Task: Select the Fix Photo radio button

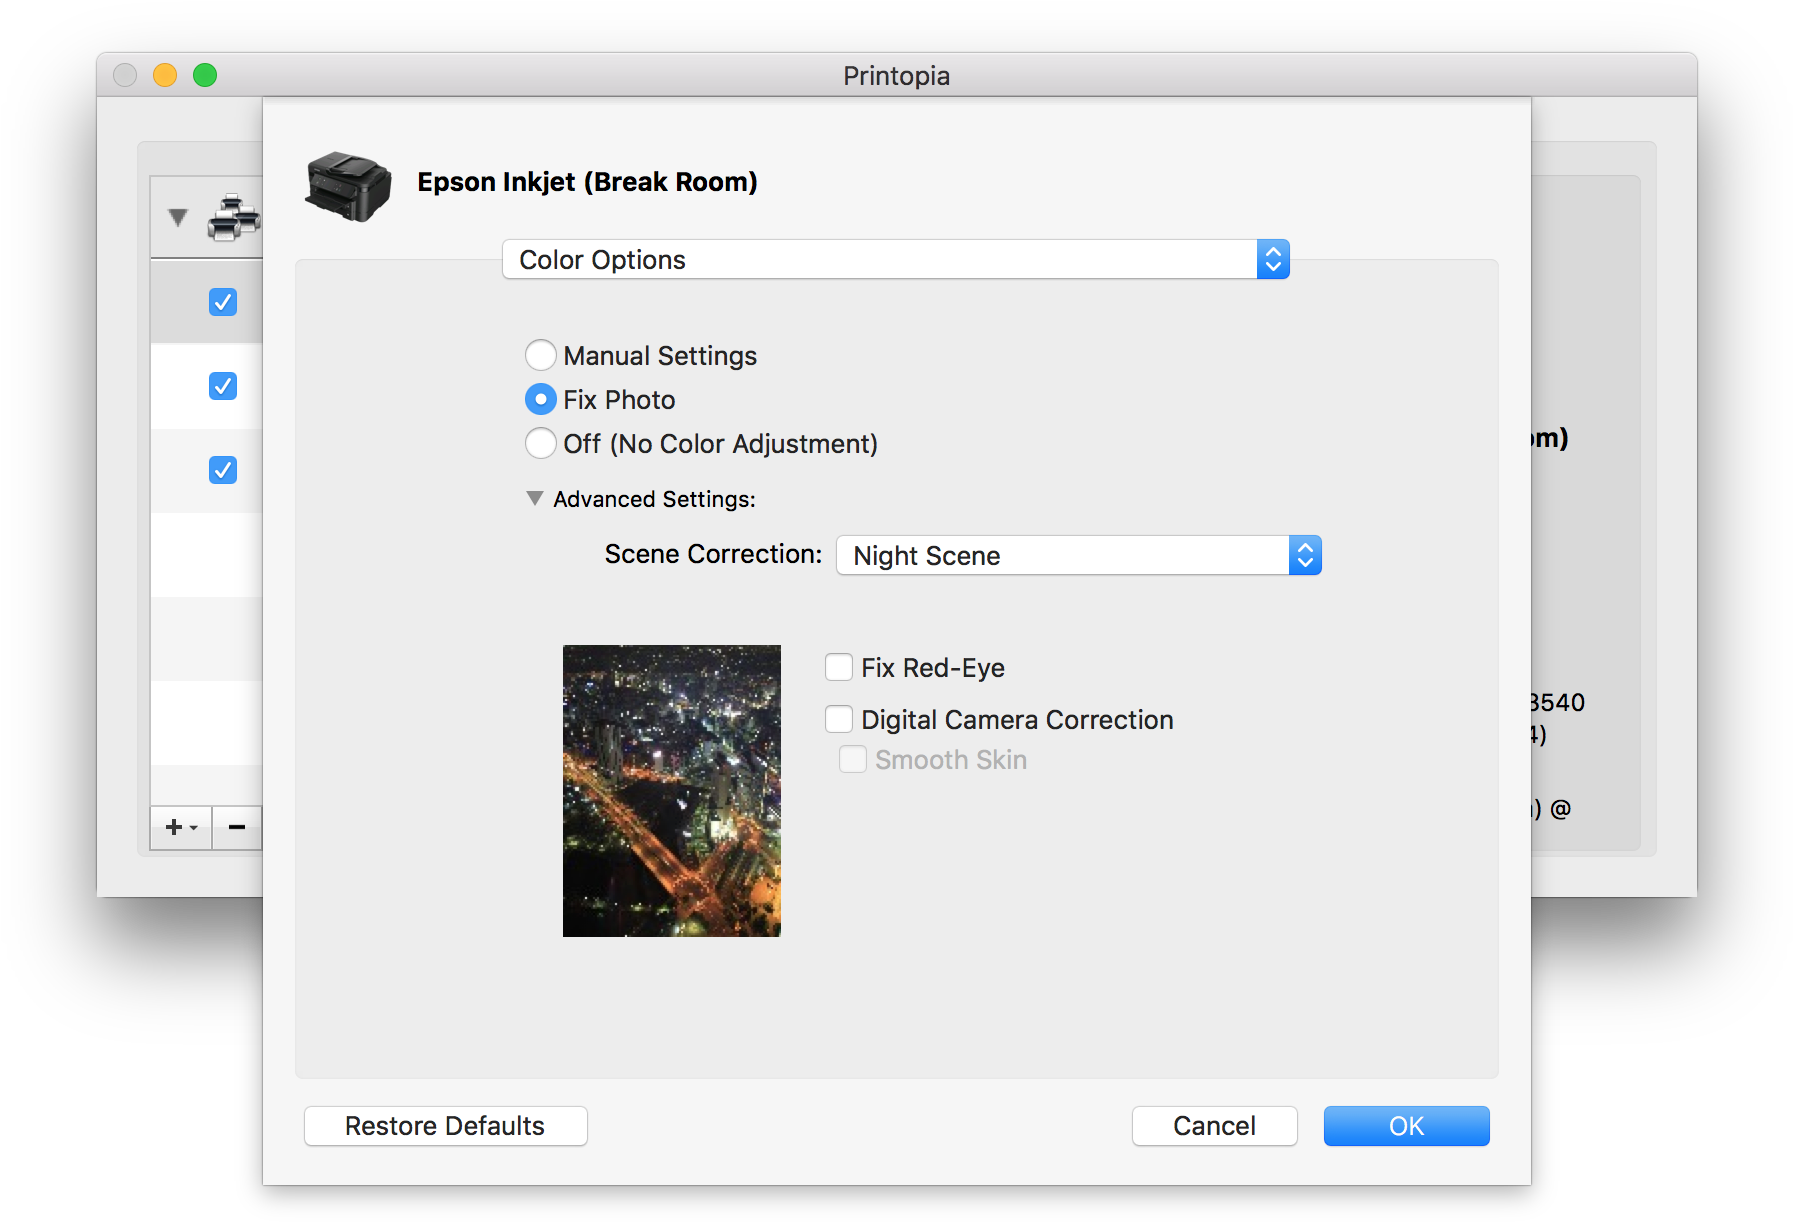Action: tap(541, 399)
